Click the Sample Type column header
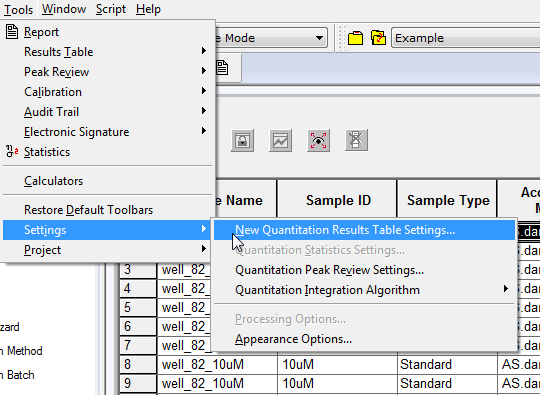This screenshot has width=540, height=395. point(447,200)
